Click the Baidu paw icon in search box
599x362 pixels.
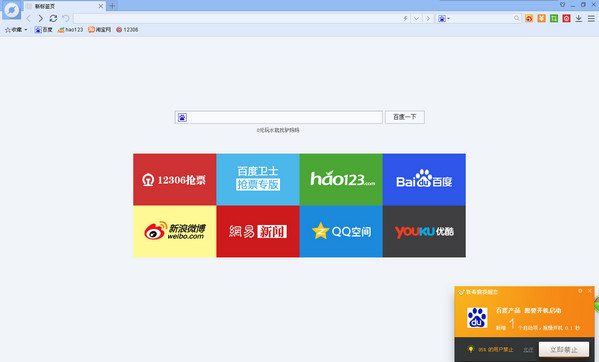click(x=182, y=117)
